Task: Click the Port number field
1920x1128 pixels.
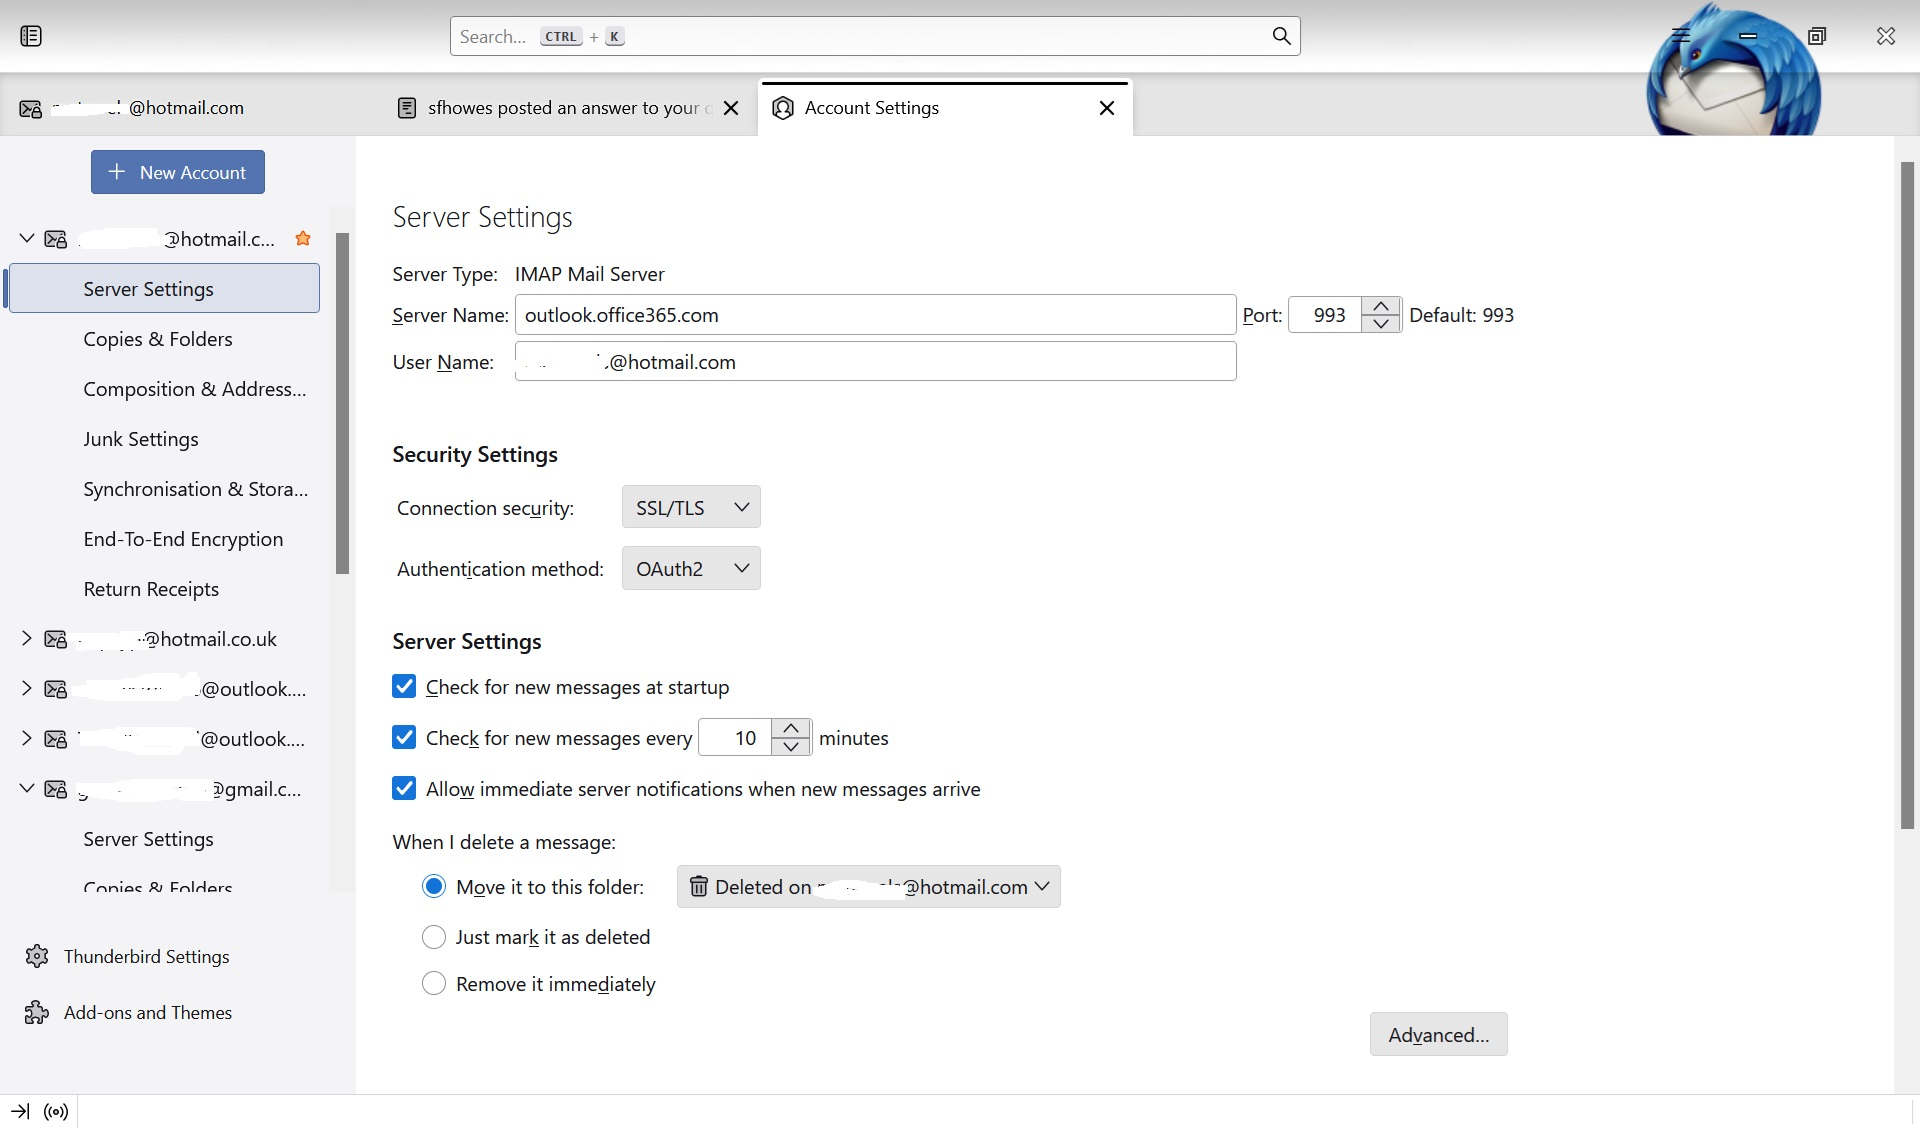Action: click(x=1326, y=314)
